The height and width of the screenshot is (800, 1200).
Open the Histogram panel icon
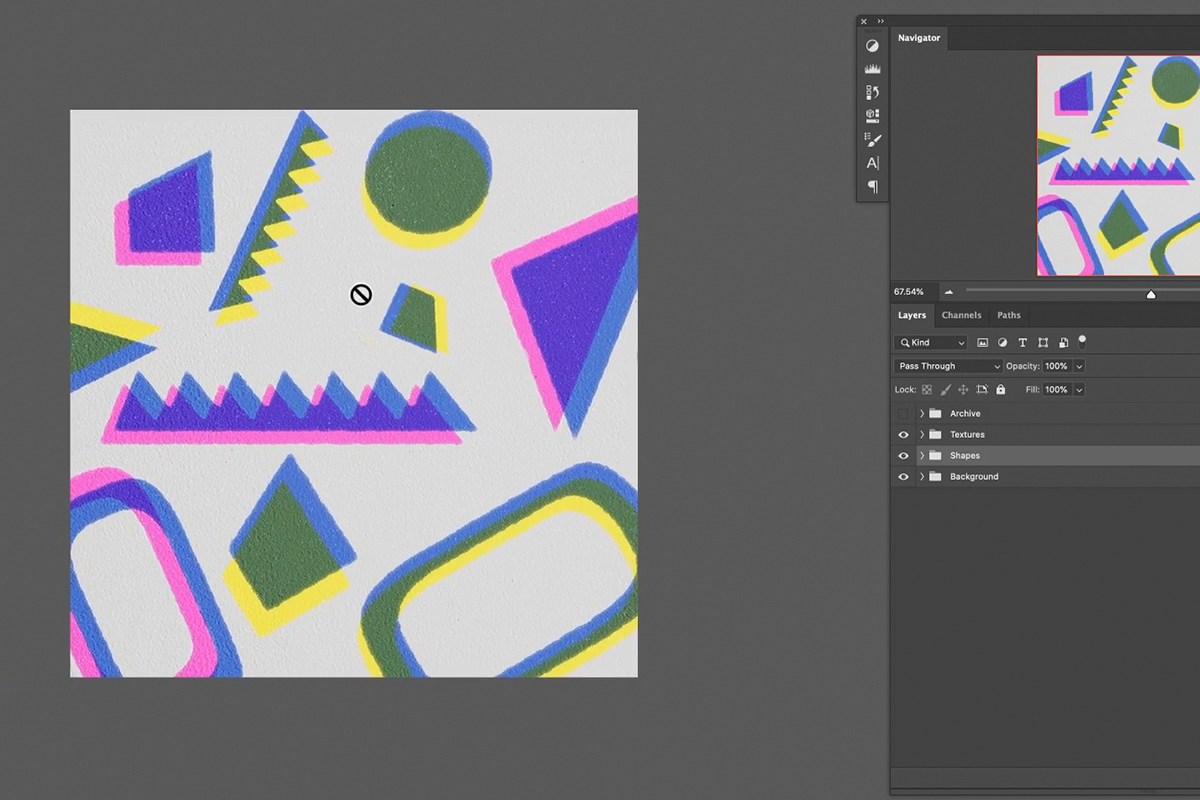[872, 69]
